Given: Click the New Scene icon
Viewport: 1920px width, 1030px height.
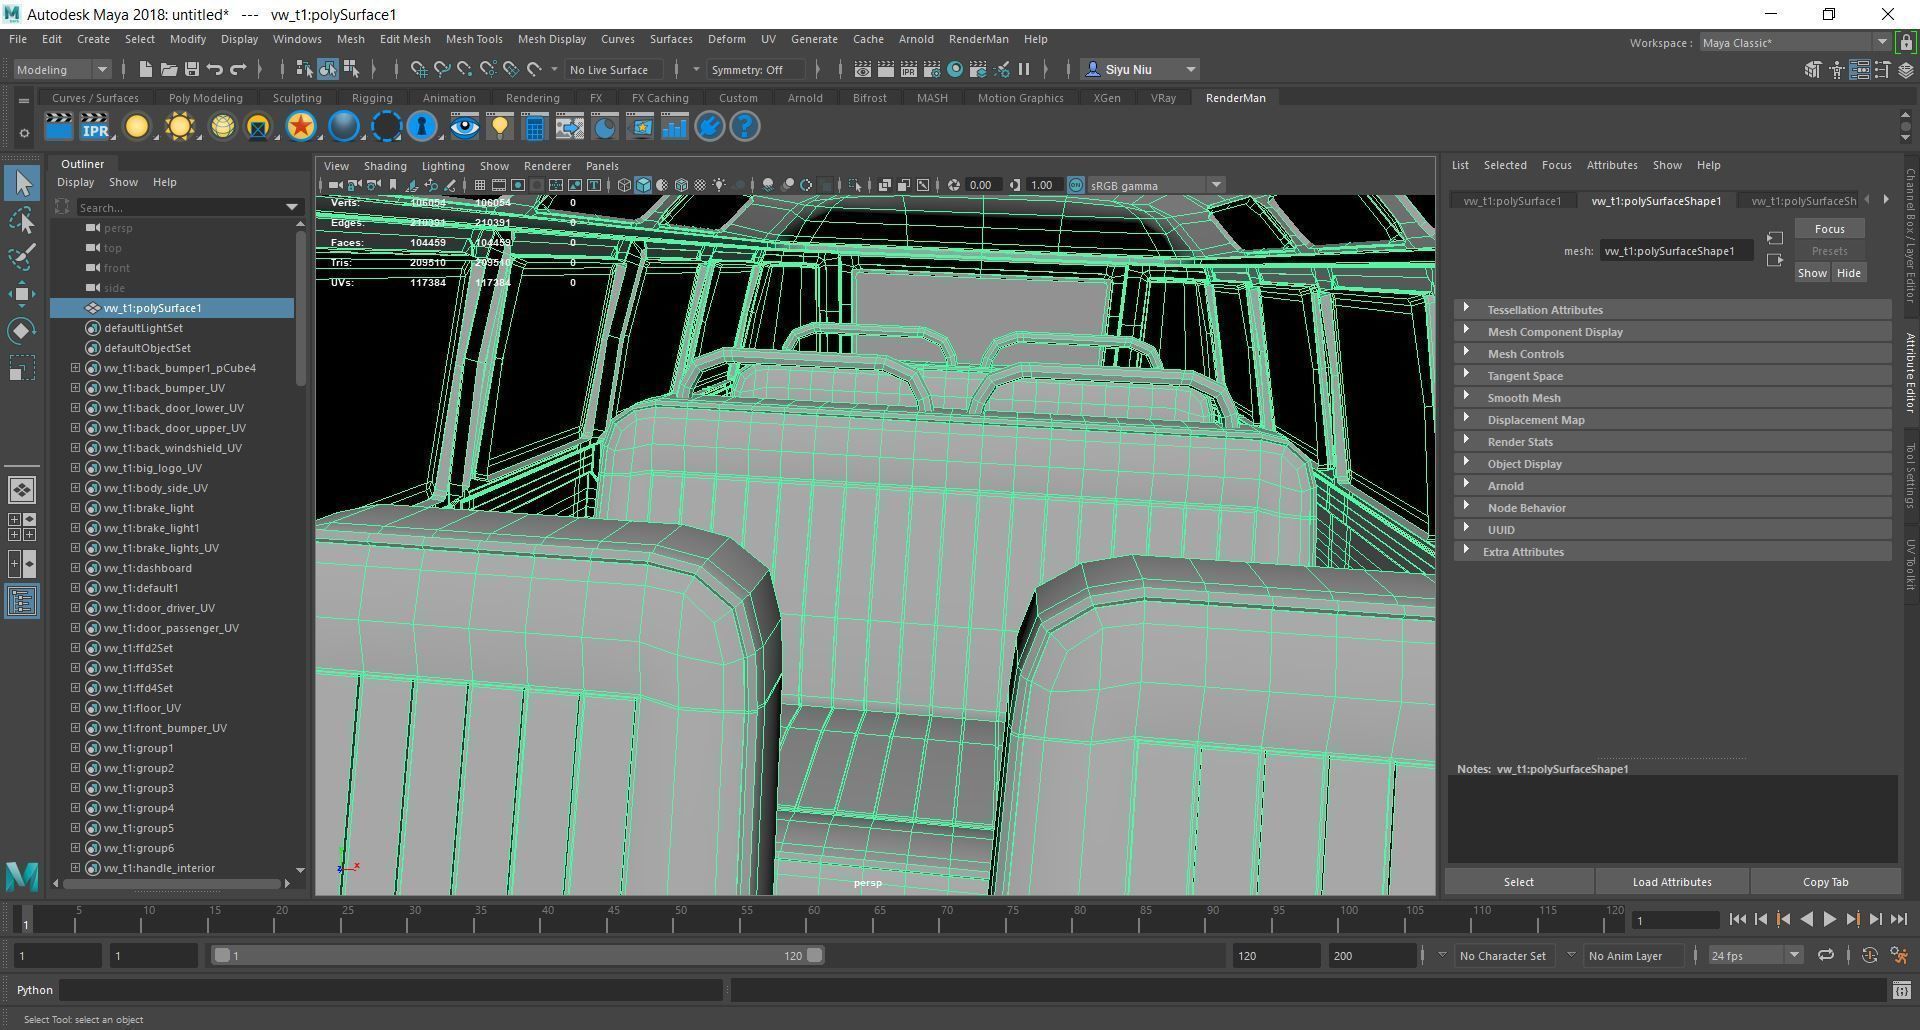Looking at the screenshot, I should tap(145, 69).
